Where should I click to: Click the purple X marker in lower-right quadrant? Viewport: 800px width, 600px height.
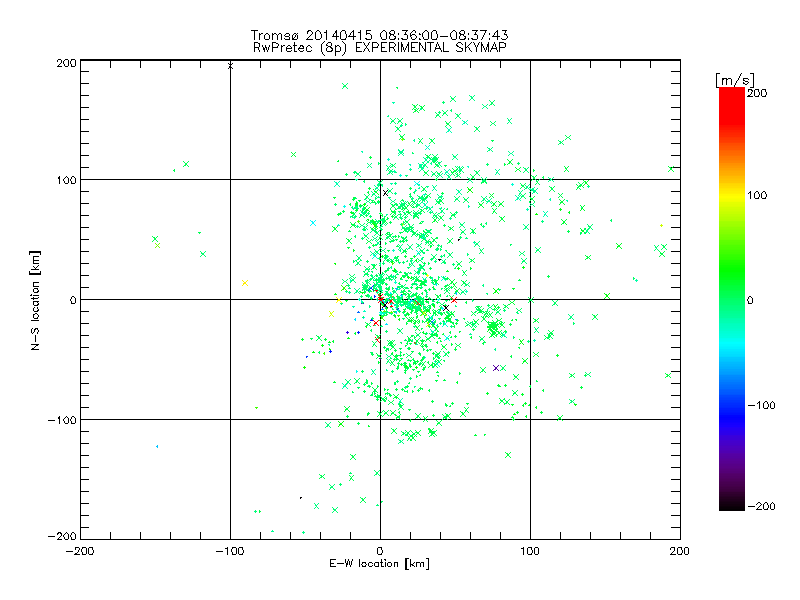point(496,368)
